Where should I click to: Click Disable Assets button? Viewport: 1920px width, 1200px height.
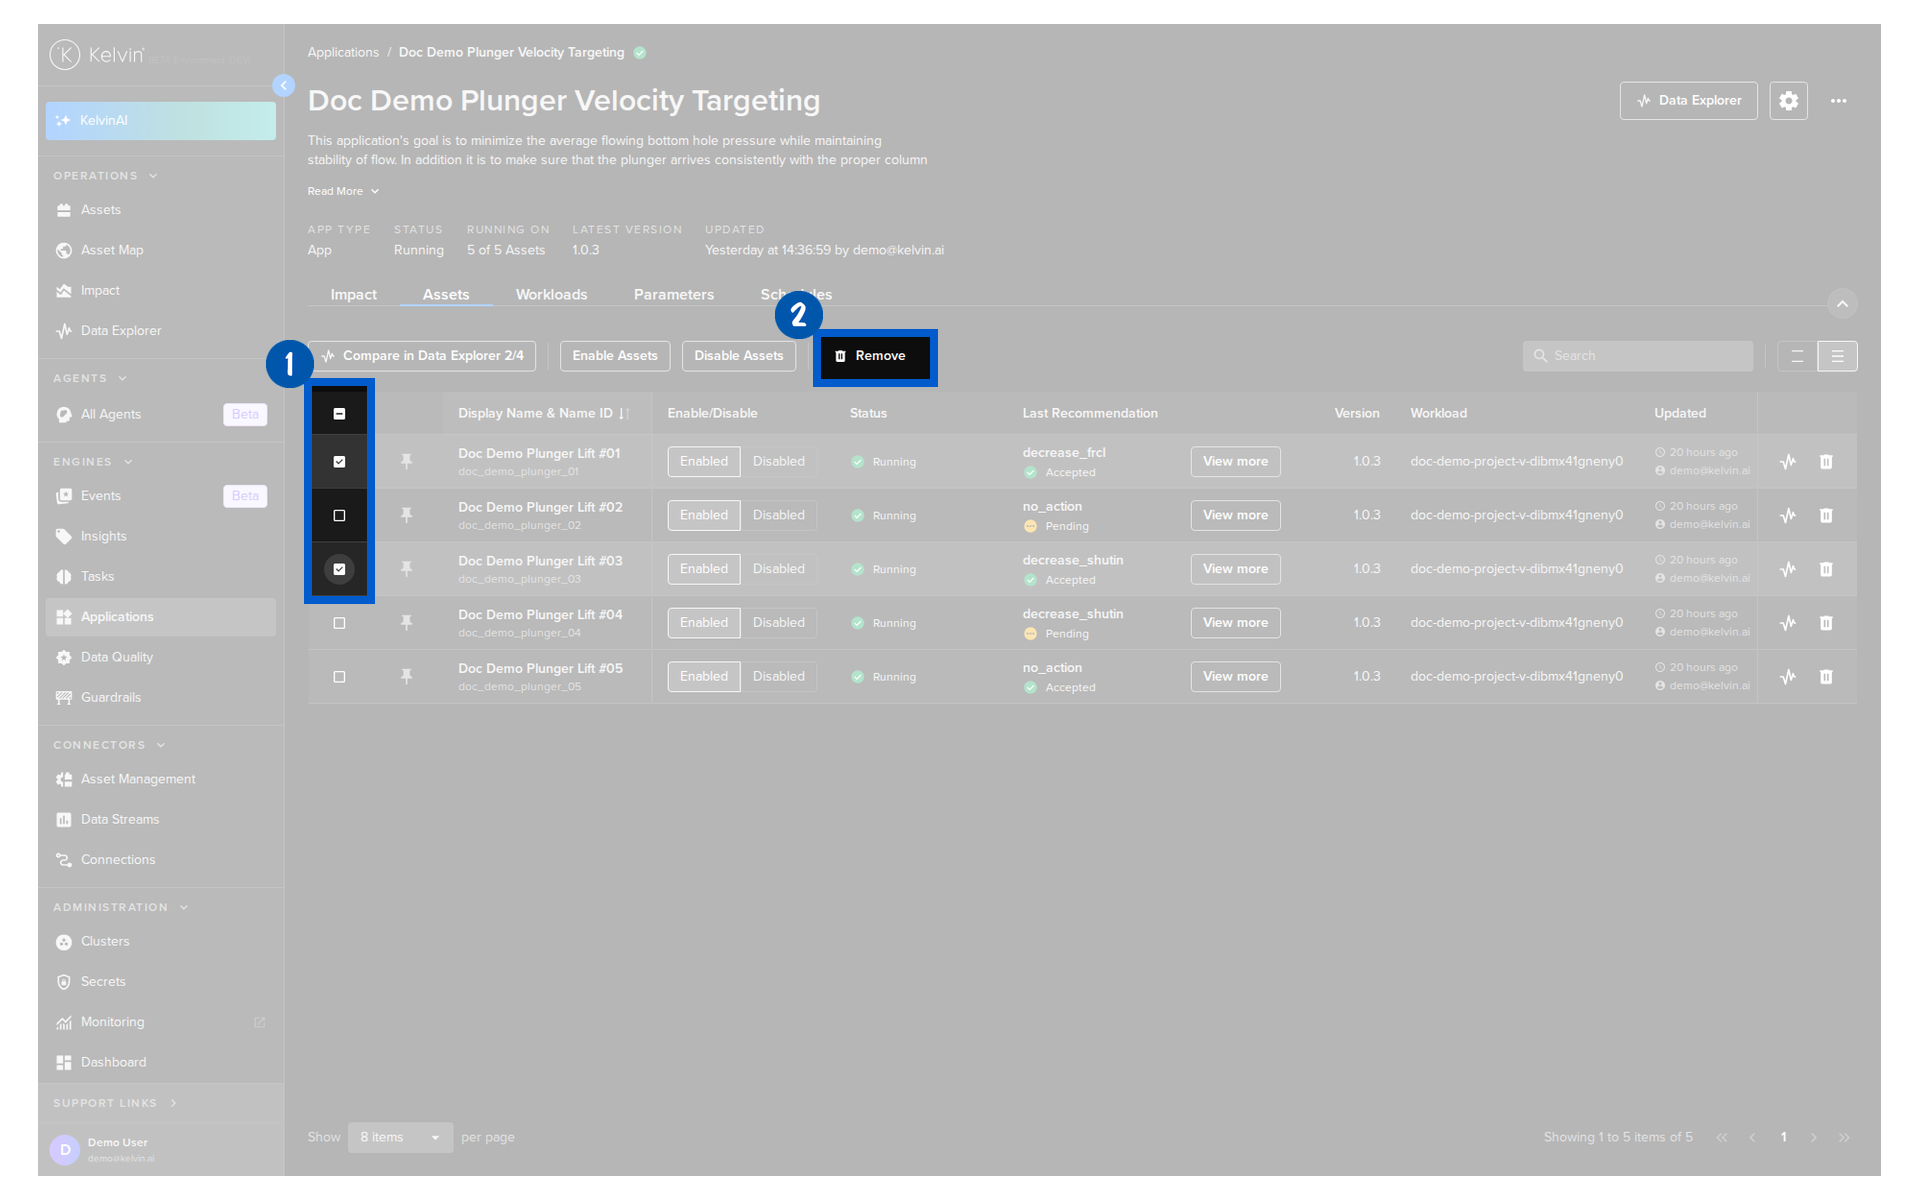[739, 356]
